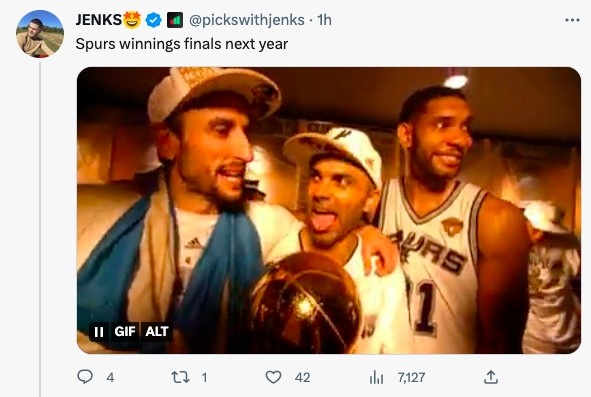This screenshot has height=397, width=591.
Task: Click the share upload arrow icon
Action: [490, 377]
